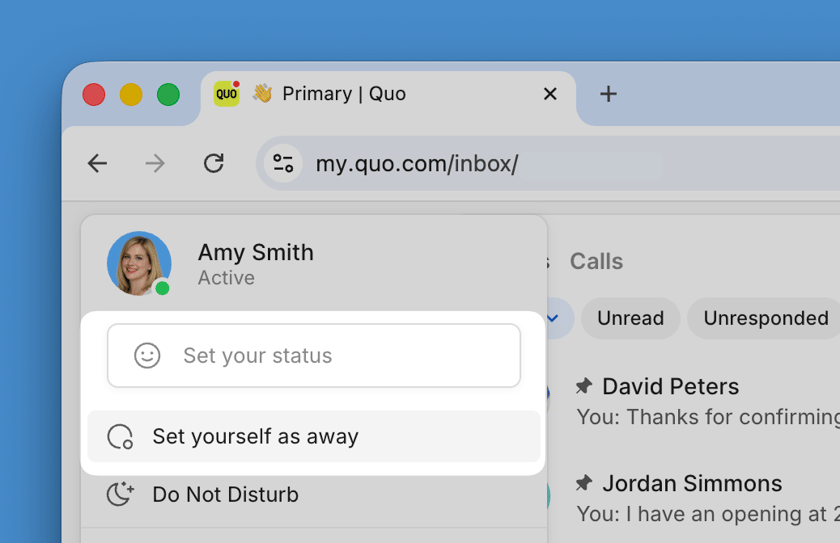Image resolution: width=840 pixels, height=543 pixels.
Task: Filter by Unresponded conversations
Action: 765,318
